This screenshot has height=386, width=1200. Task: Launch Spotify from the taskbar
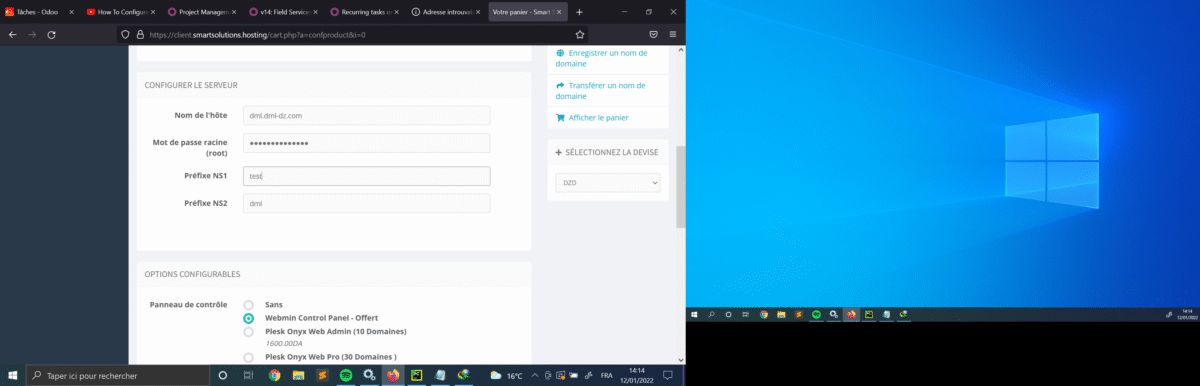click(x=346, y=375)
